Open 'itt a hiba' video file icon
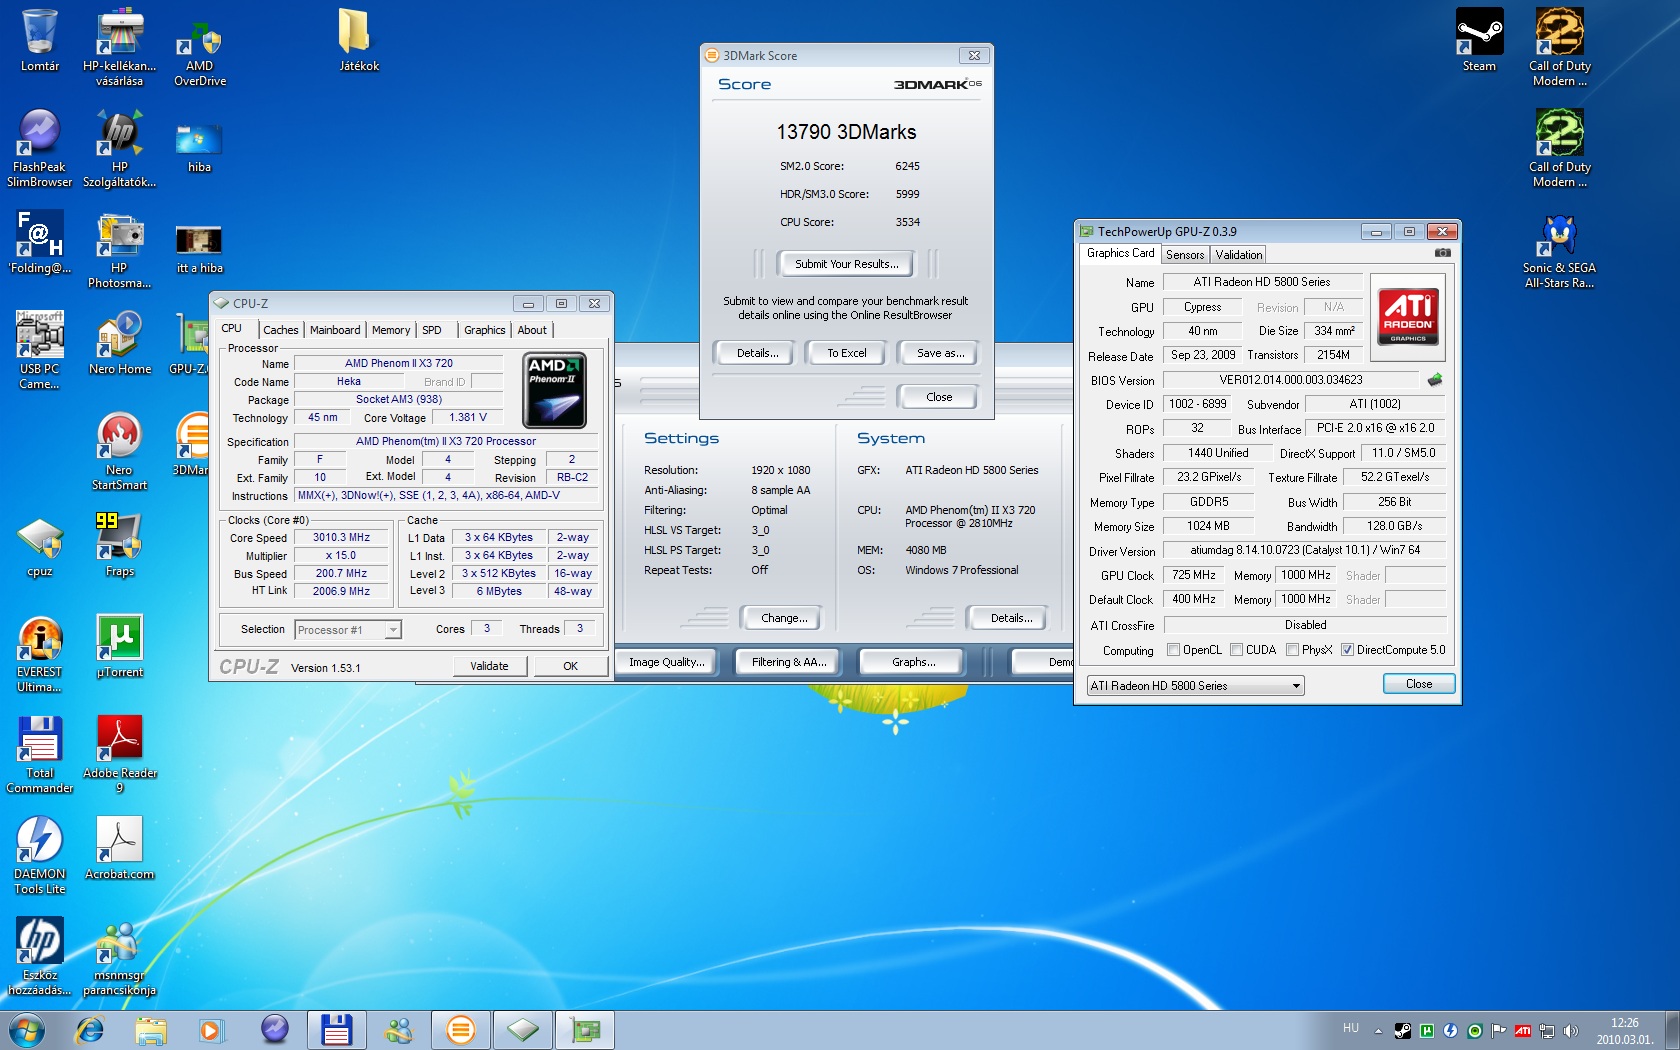This screenshot has width=1680, height=1050. [x=199, y=248]
